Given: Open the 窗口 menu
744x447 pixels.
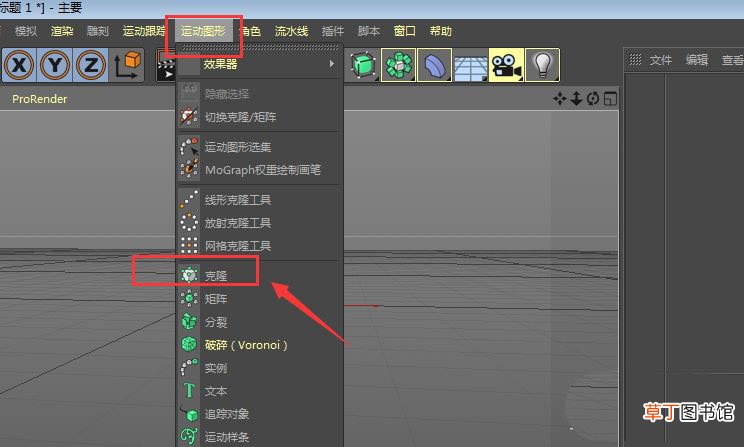Looking at the screenshot, I should 405,31.
